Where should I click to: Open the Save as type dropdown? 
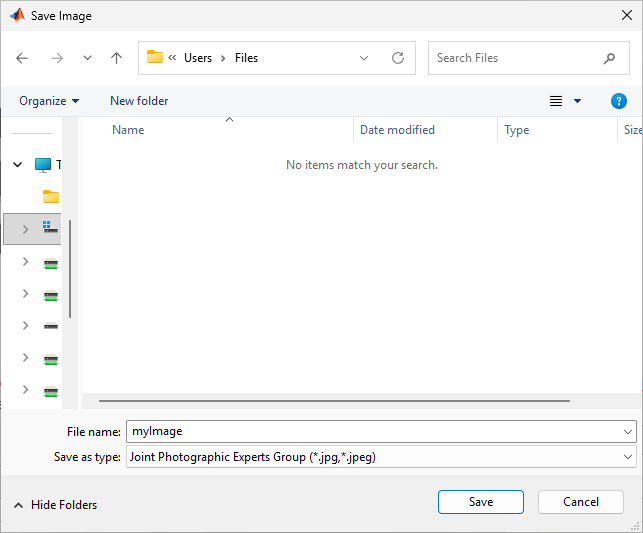pyautogui.click(x=627, y=457)
